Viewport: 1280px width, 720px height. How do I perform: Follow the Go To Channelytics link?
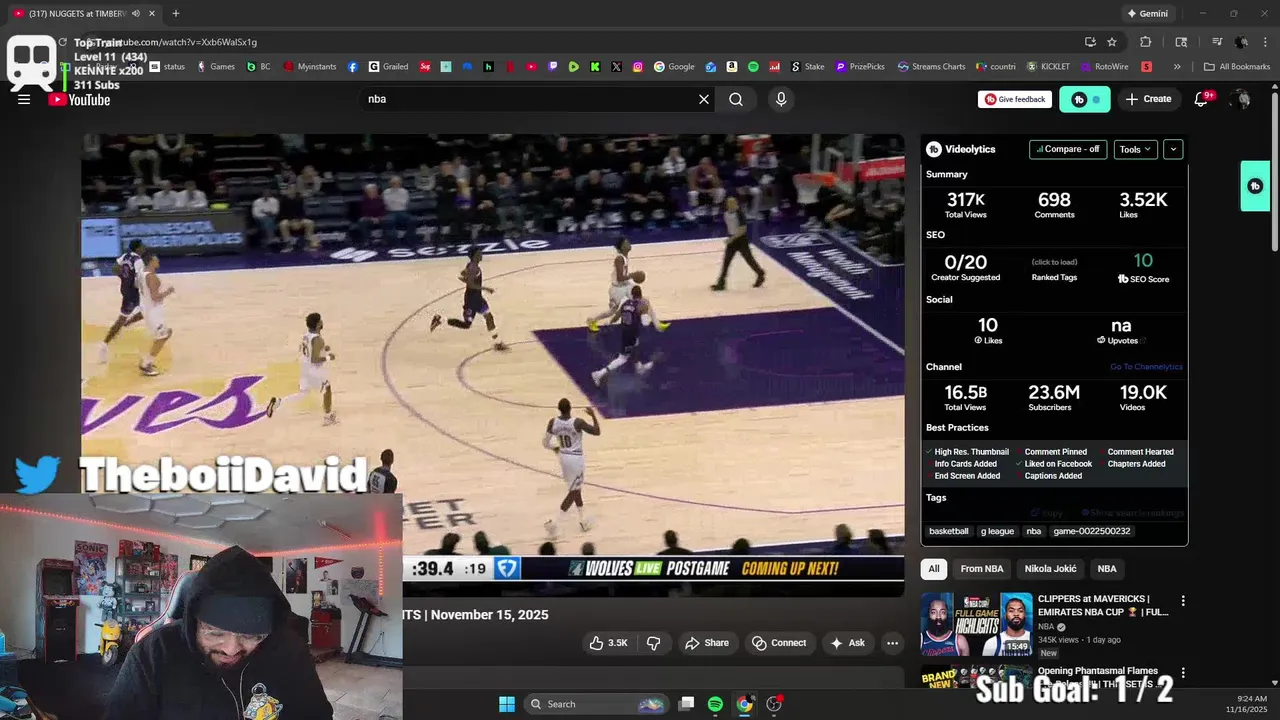point(1146,367)
